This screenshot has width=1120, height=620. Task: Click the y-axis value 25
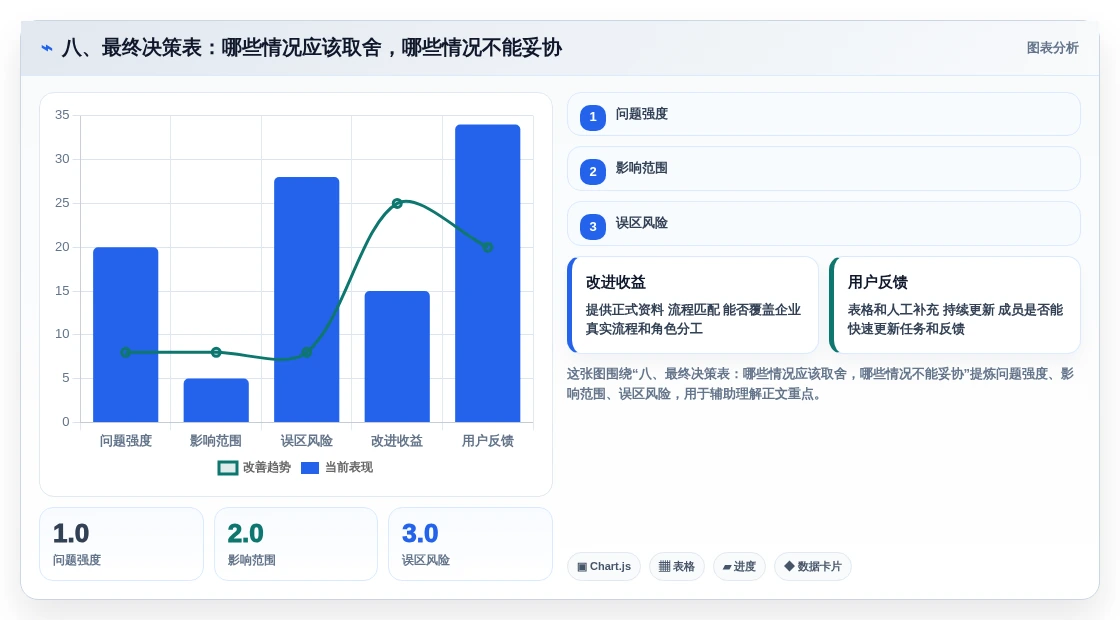(62, 203)
